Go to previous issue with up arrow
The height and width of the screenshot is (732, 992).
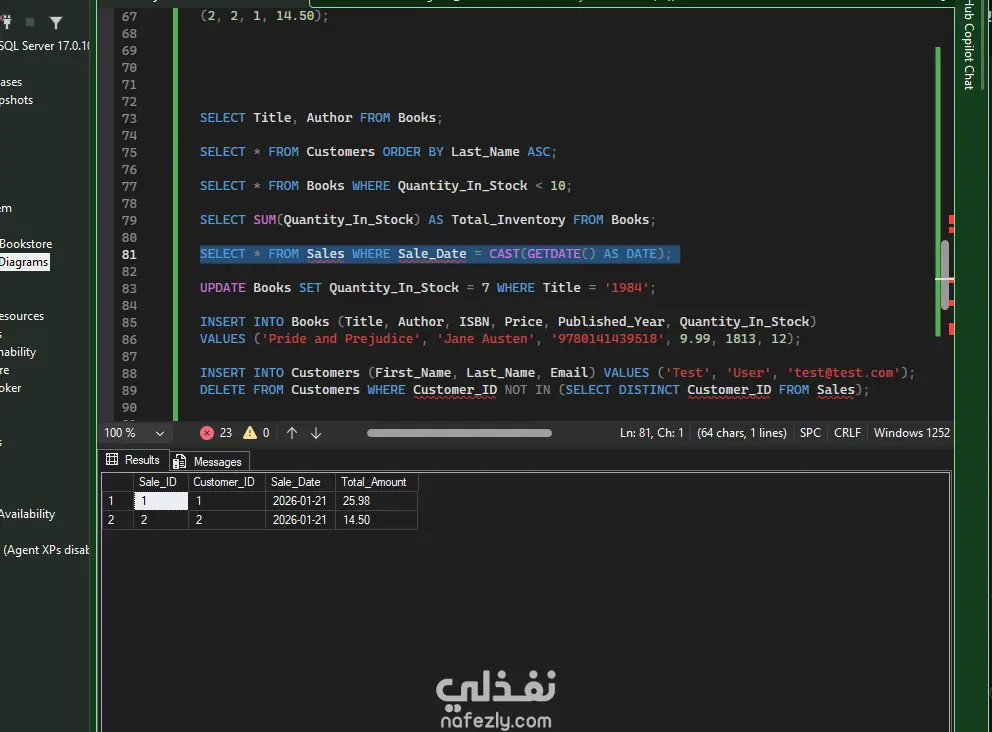[x=292, y=433]
